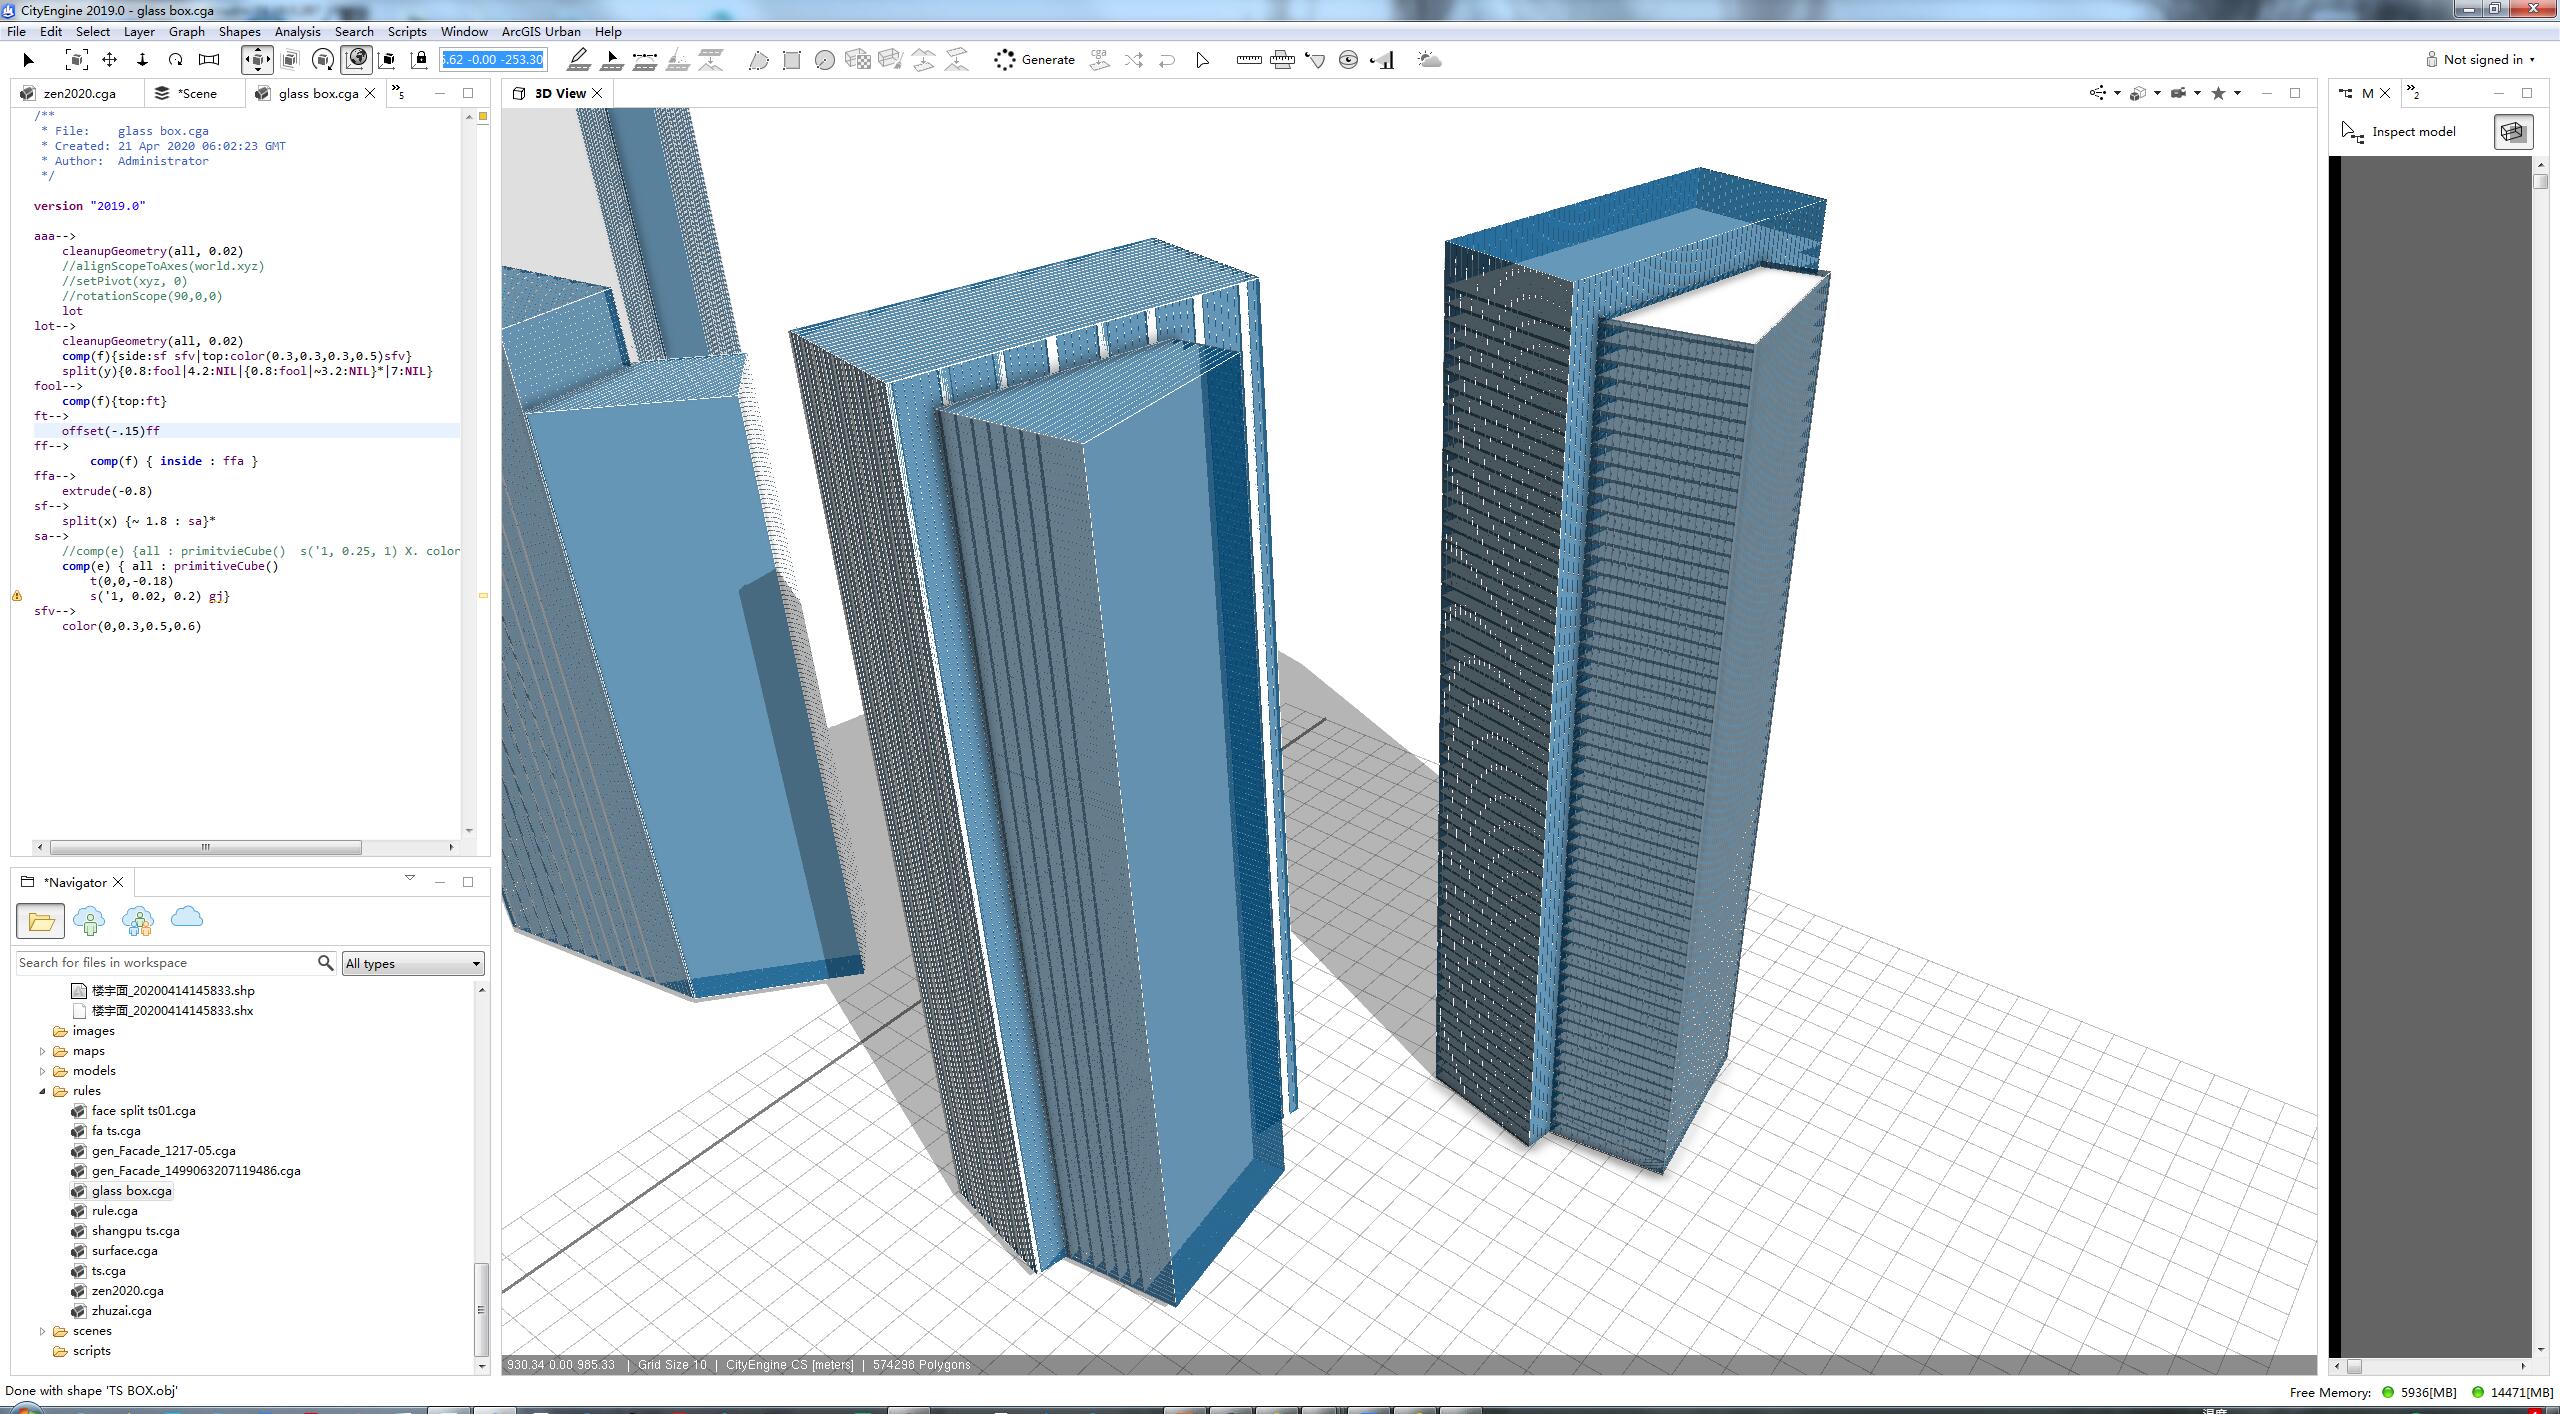Select the arrow Selection tool
2560x1414 pixels.
coord(28,60)
